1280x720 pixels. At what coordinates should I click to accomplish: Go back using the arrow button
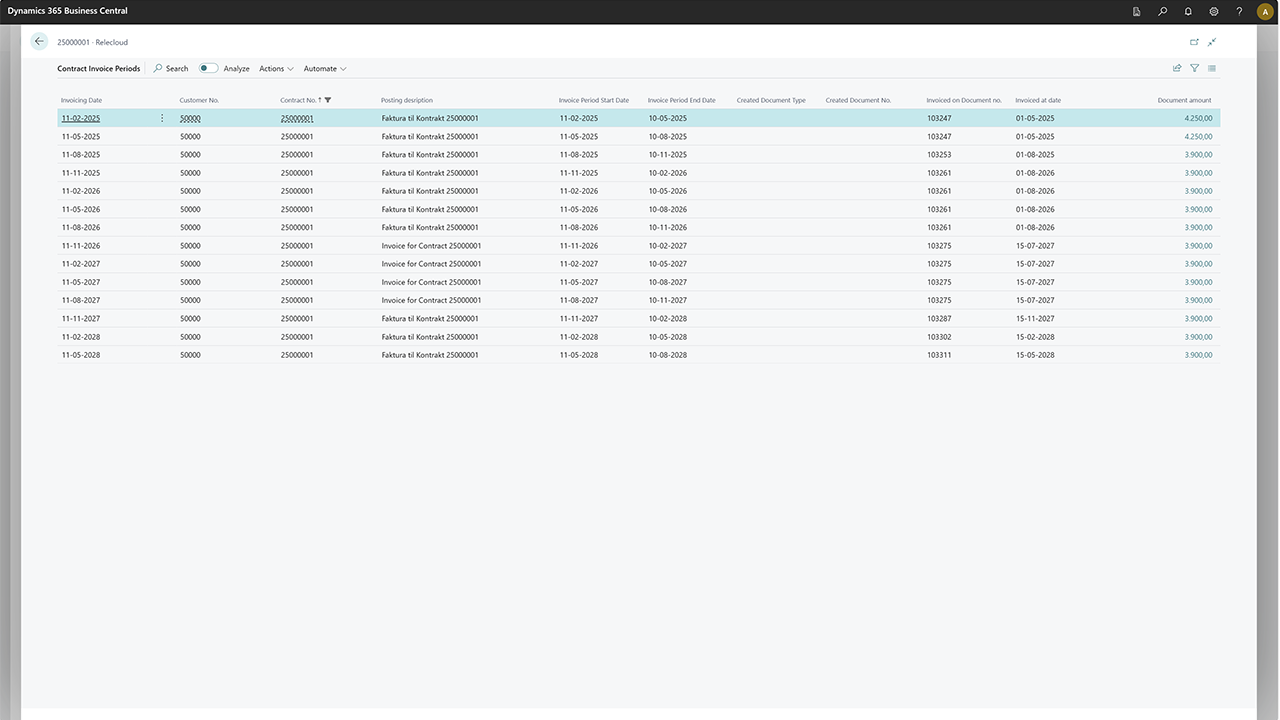39,42
